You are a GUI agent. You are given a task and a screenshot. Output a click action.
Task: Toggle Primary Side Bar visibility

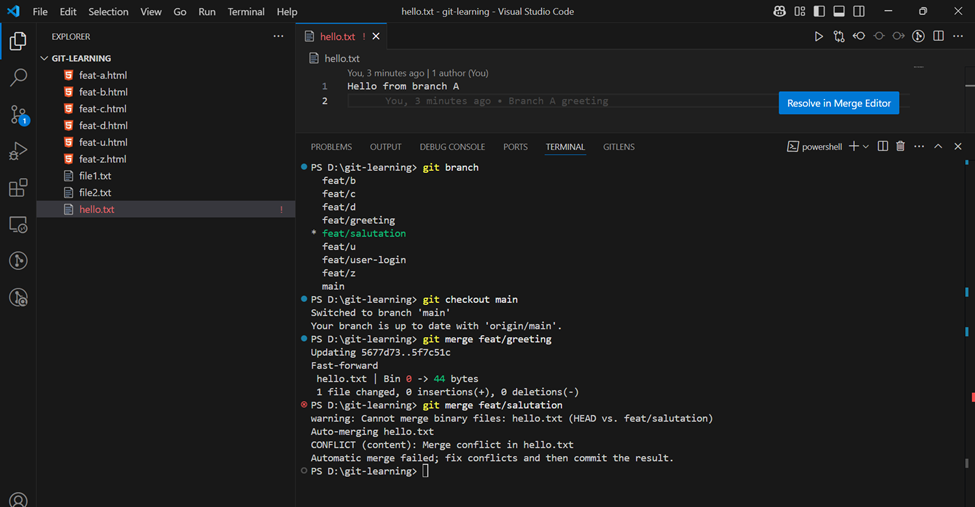click(x=820, y=11)
